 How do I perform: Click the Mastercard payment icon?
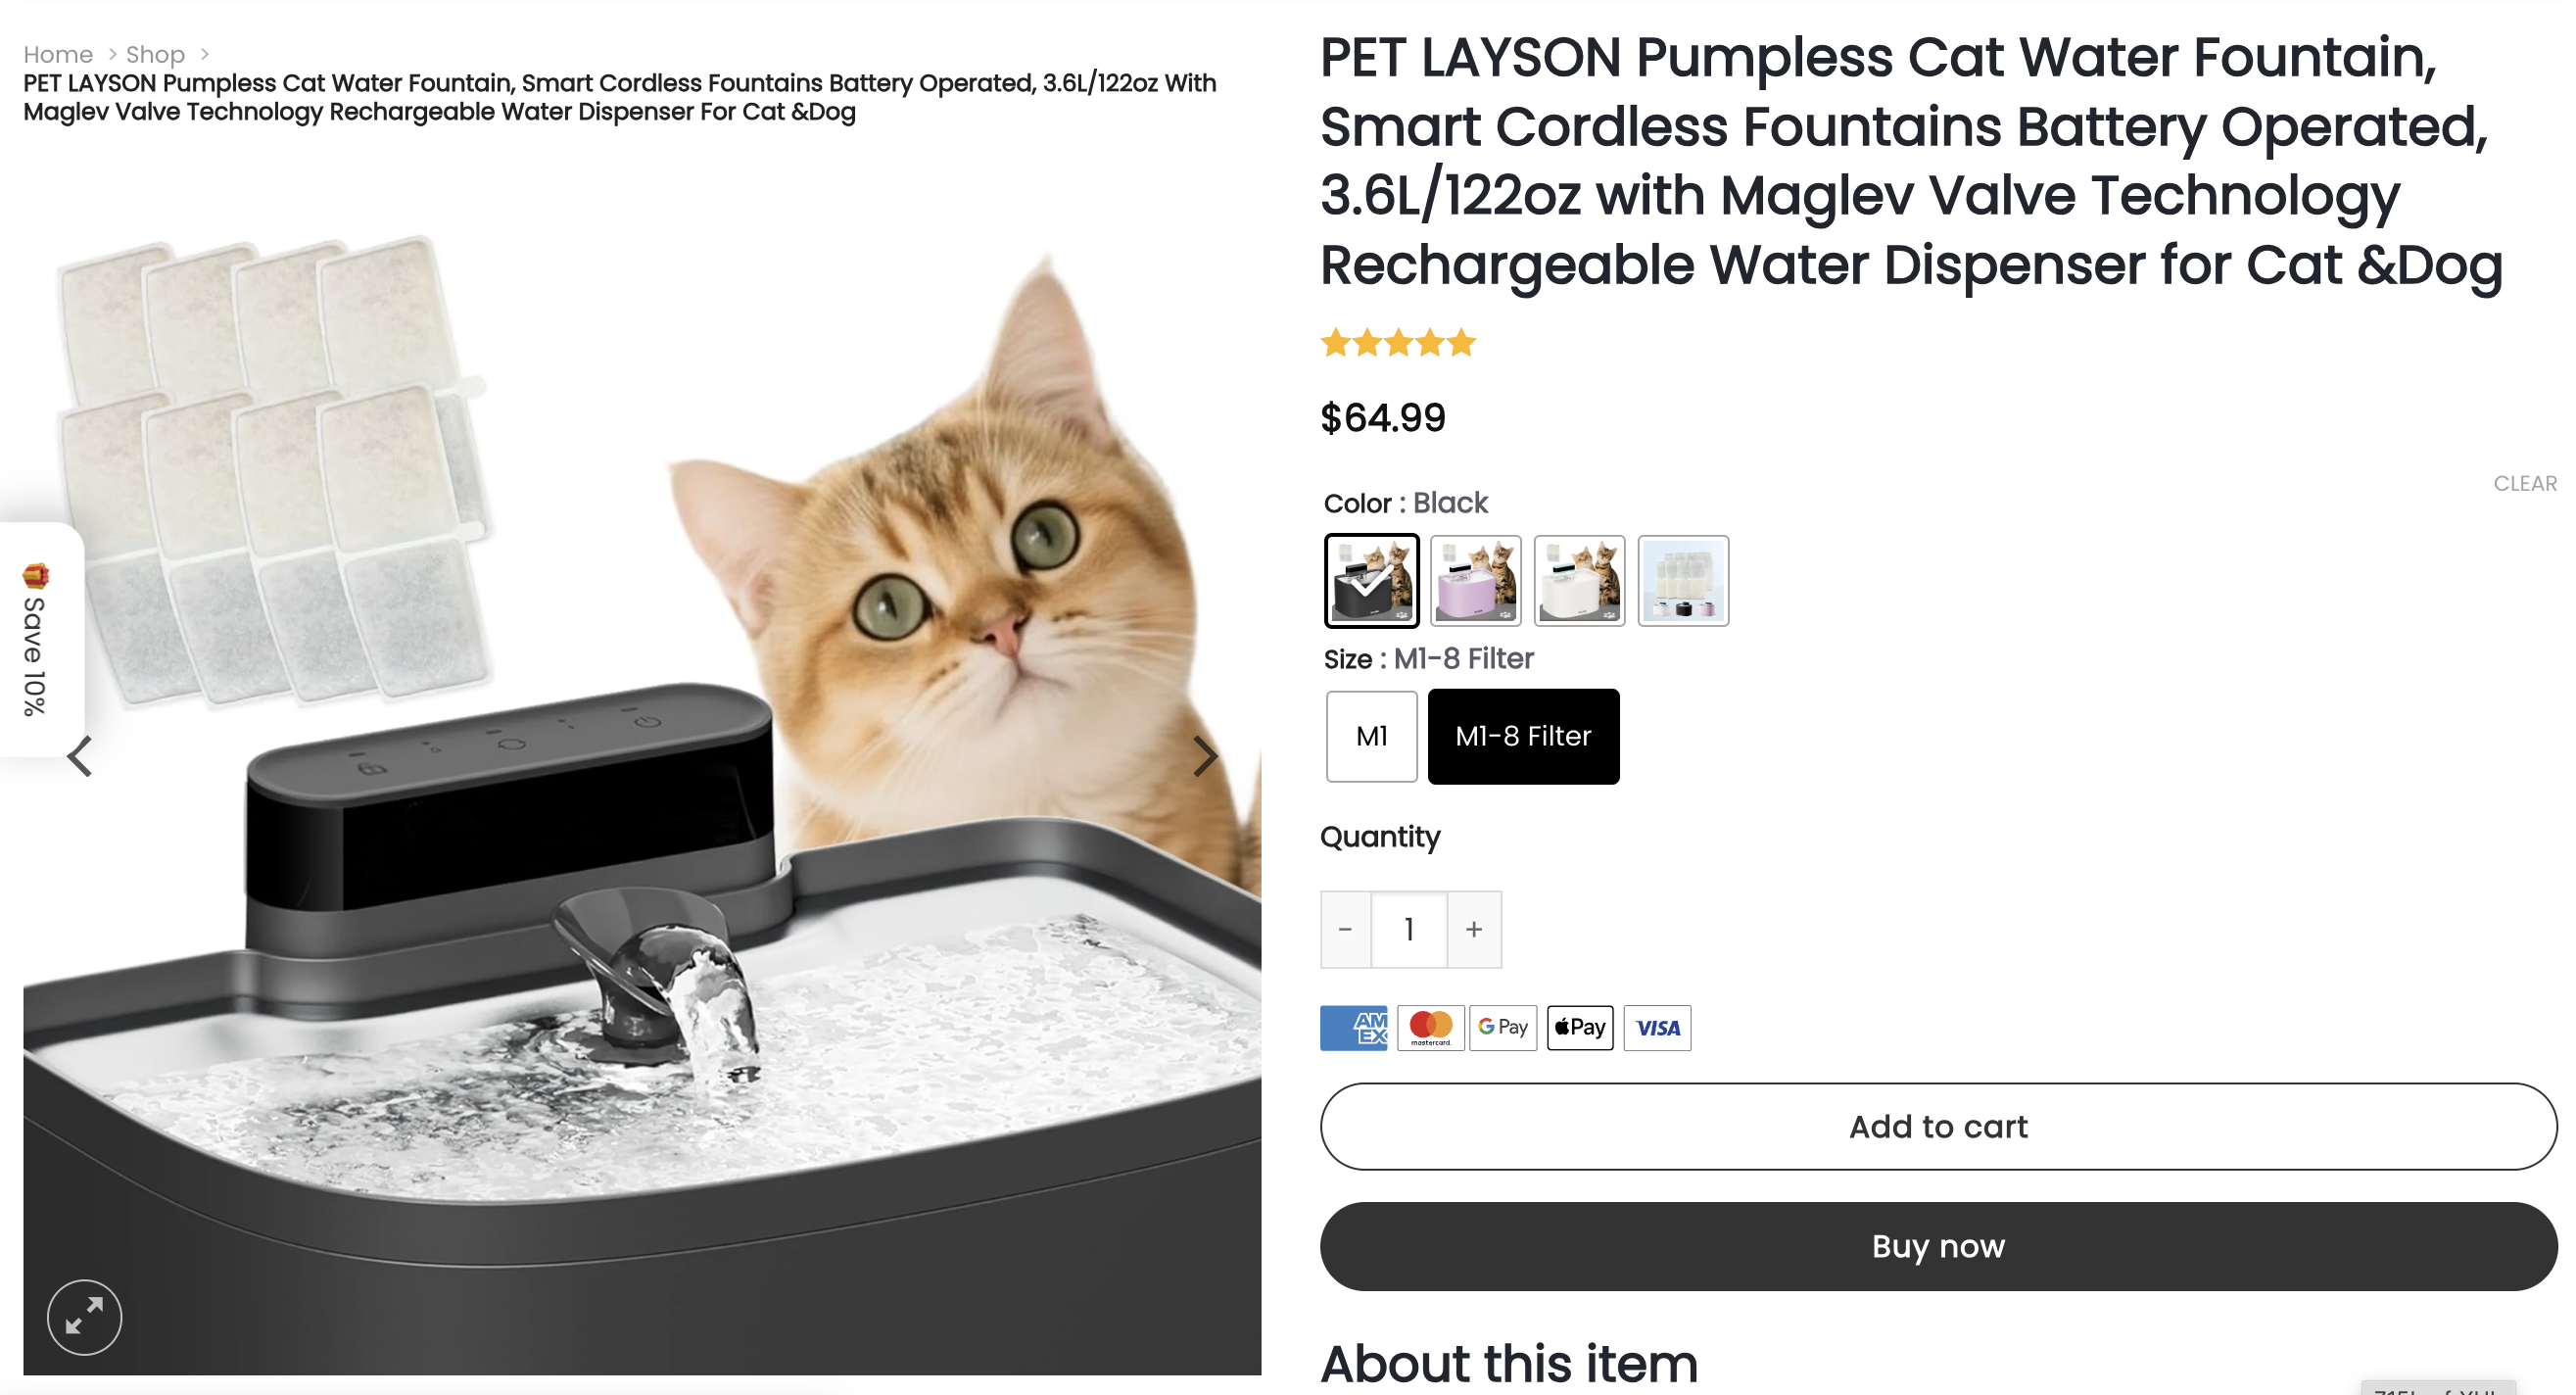[x=1430, y=1027]
